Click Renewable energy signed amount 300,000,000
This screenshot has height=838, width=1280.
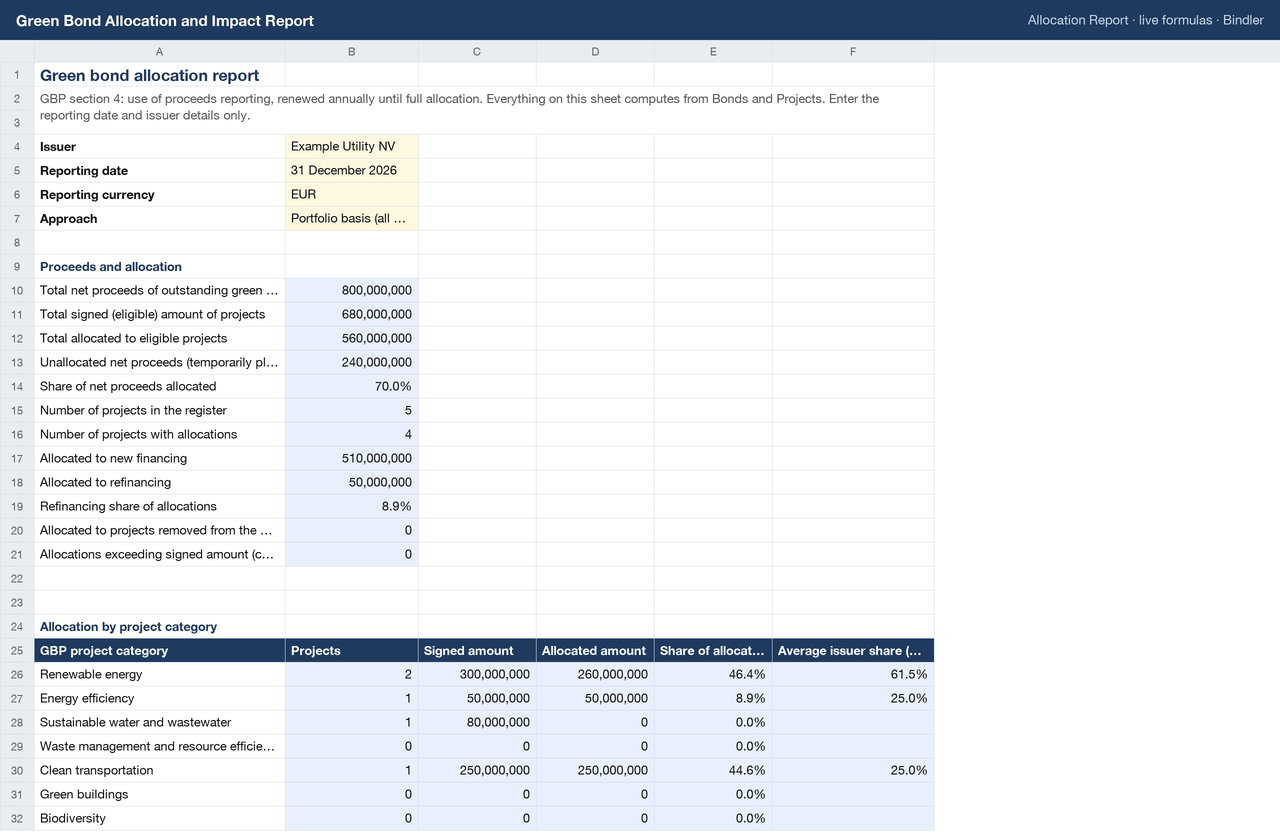[477, 675]
